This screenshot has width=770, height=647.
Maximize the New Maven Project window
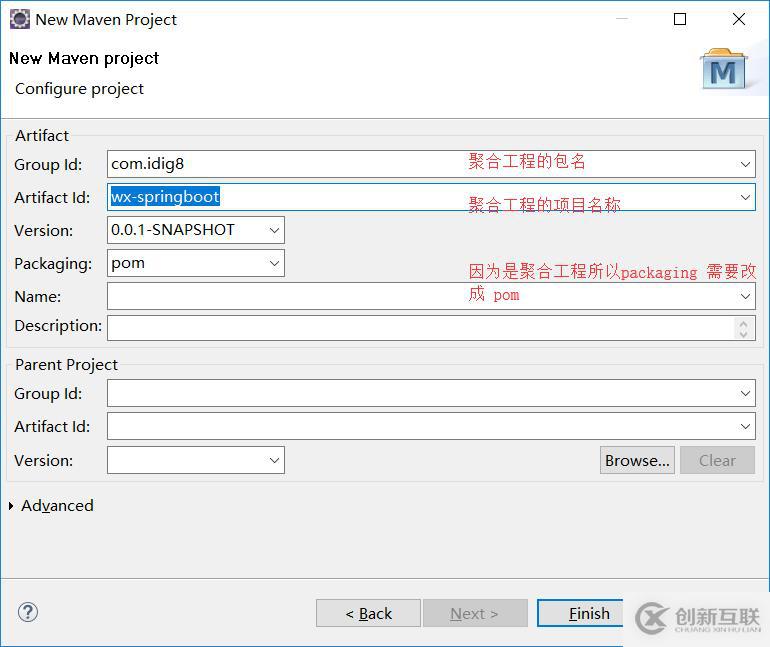click(x=680, y=19)
